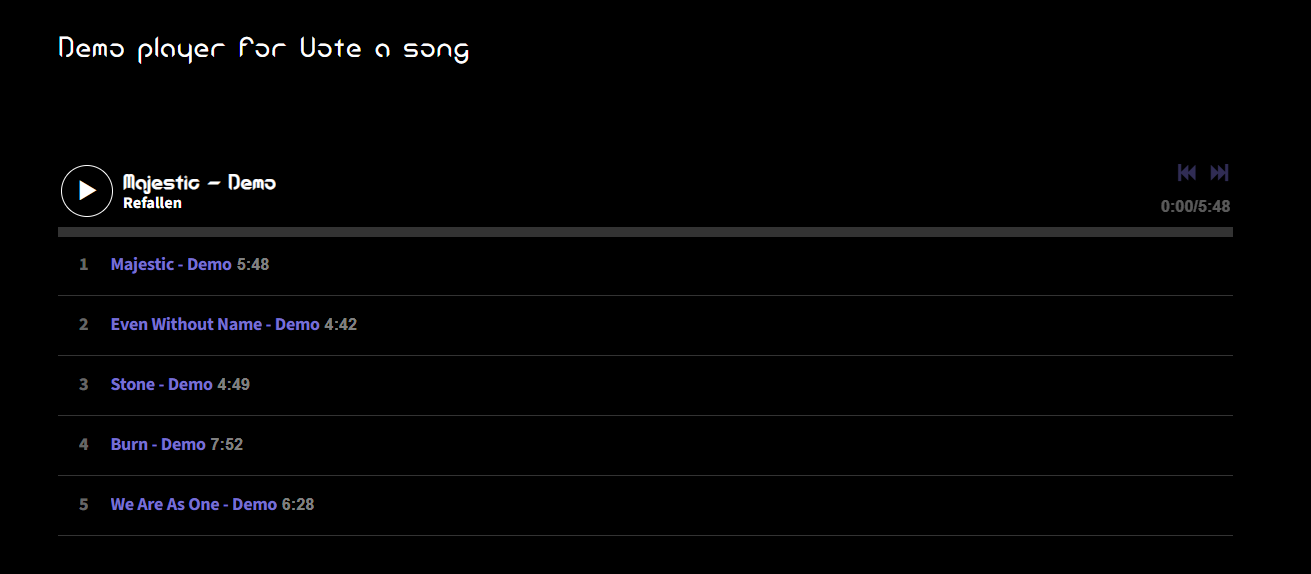
Task: Click track number 5 in playlist
Action: 84,505
